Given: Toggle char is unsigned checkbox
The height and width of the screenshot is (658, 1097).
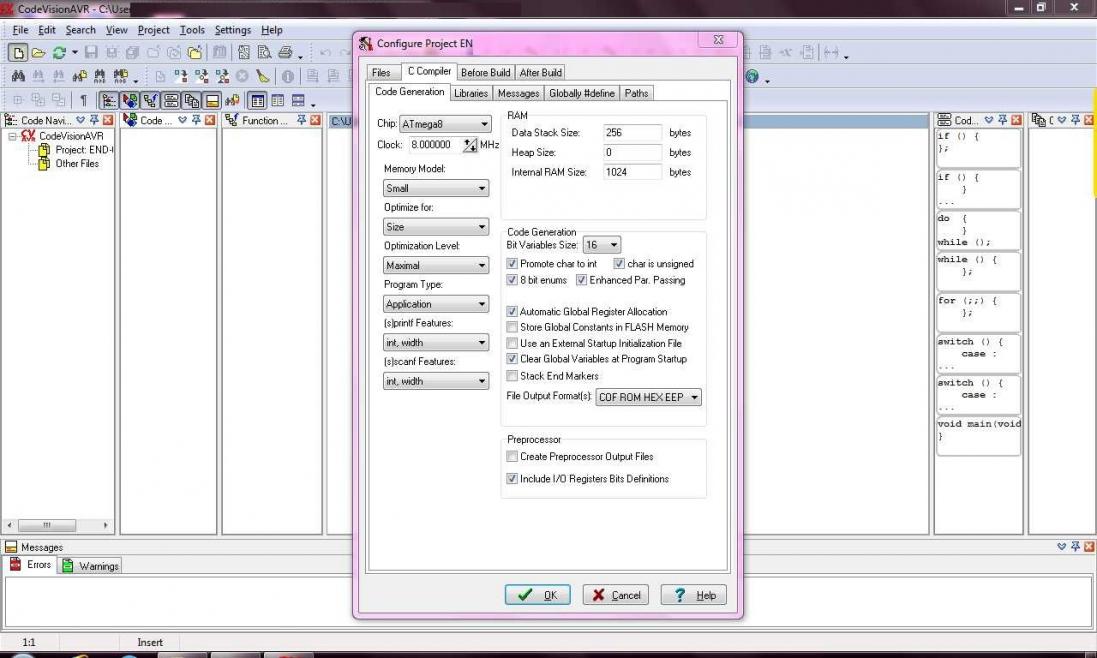Looking at the screenshot, I should (619, 264).
